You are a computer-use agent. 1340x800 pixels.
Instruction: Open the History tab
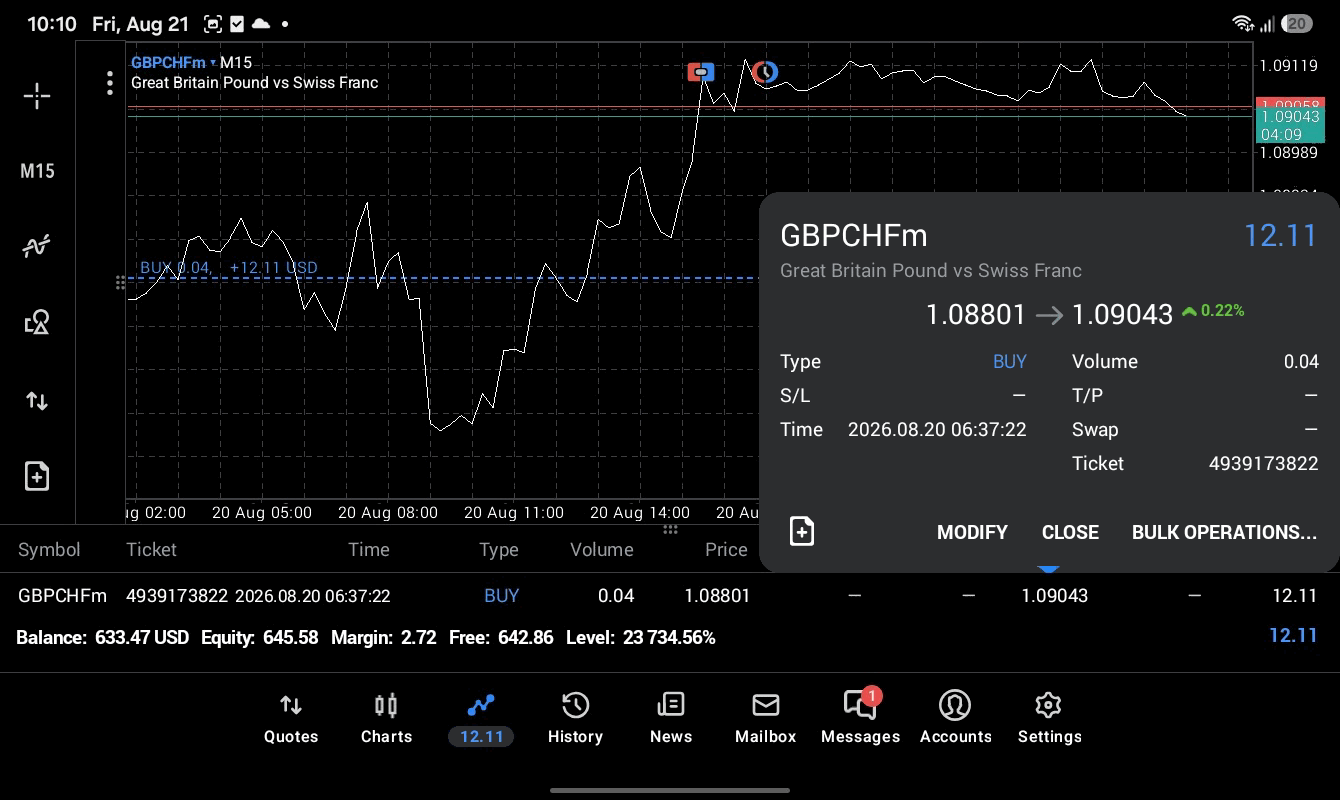pyautogui.click(x=575, y=719)
